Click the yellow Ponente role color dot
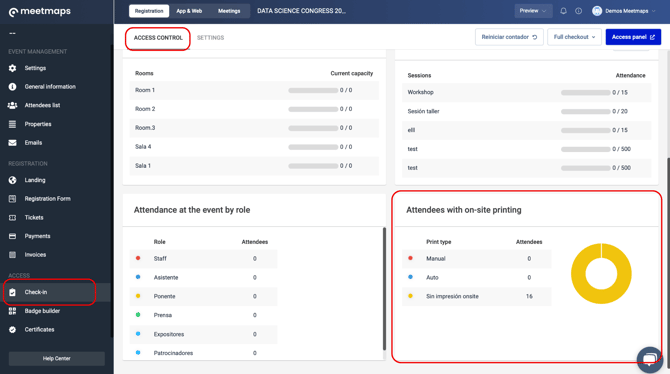Image resolution: width=670 pixels, height=374 pixels. [138, 296]
